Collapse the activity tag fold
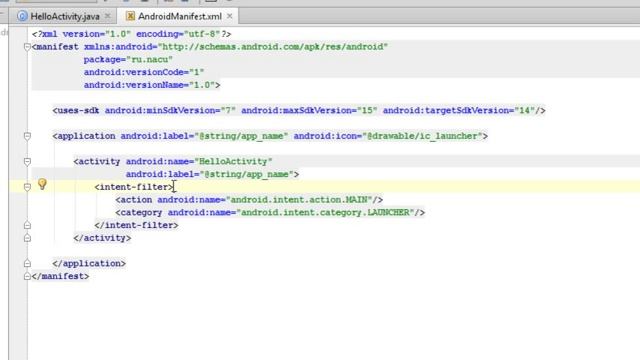Screen dimensions: 640x360 [27, 162]
